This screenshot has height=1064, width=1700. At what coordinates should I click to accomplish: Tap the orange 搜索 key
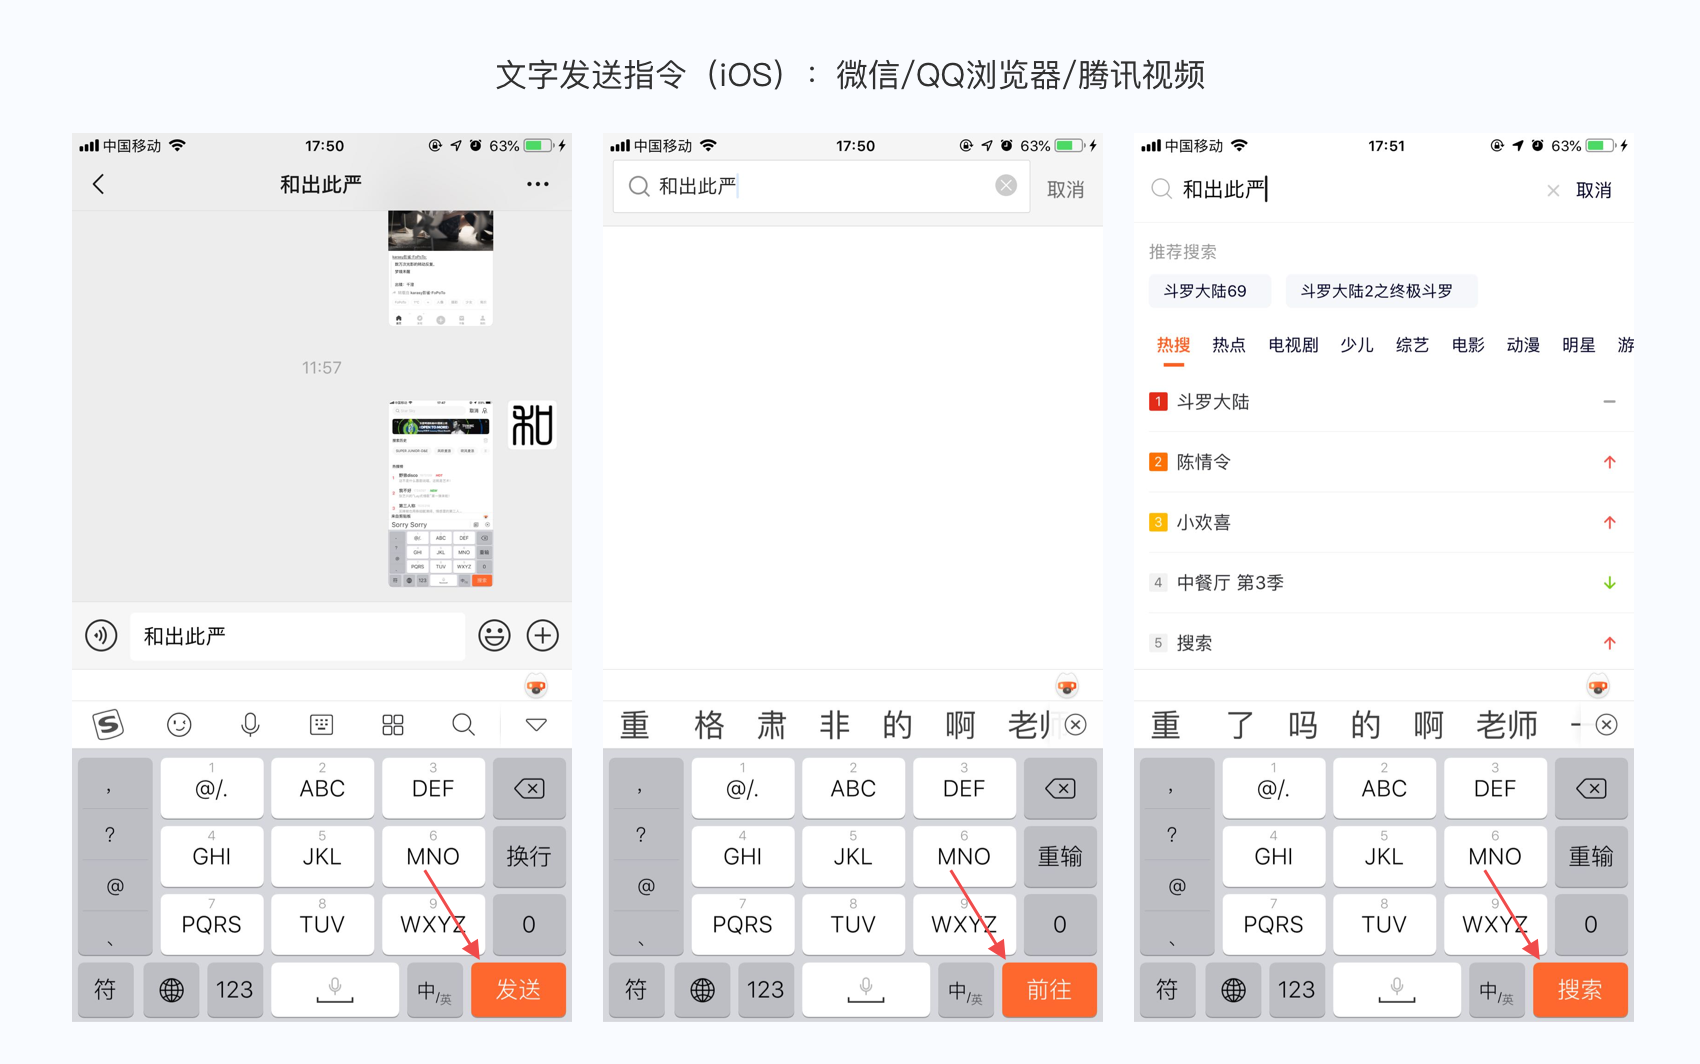tap(1580, 990)
